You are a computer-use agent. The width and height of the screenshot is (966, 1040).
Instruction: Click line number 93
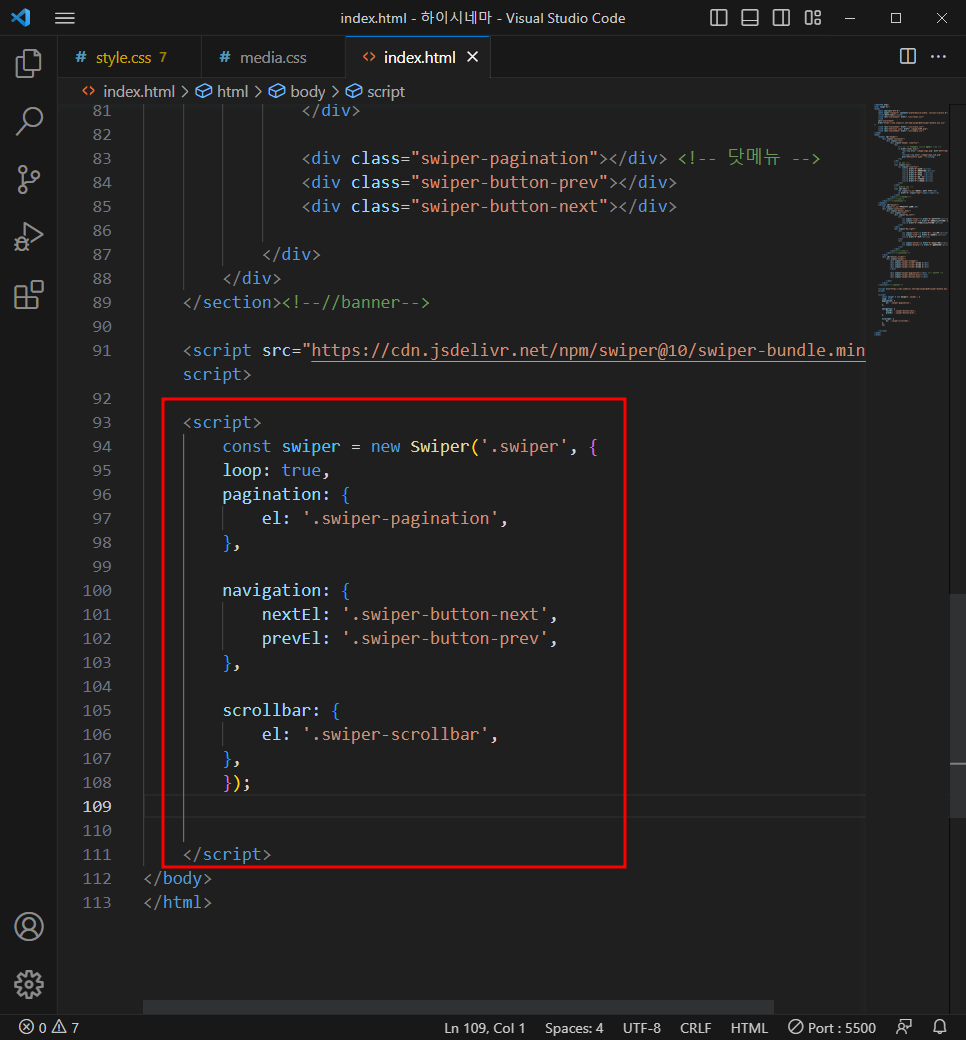[x=102, y=422]
